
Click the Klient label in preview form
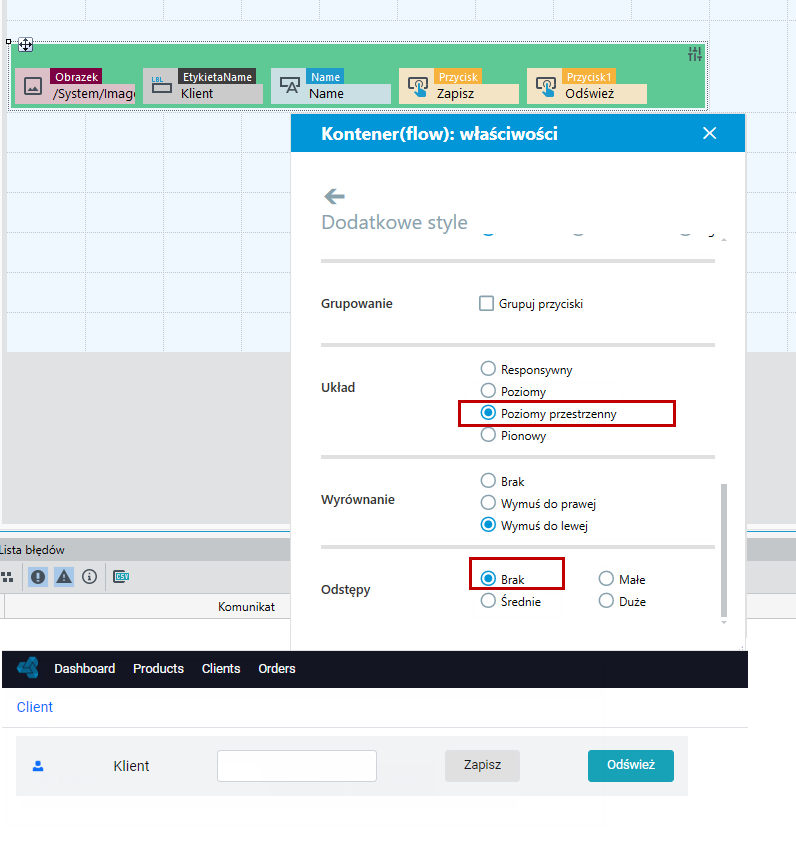tap(131, 766)
